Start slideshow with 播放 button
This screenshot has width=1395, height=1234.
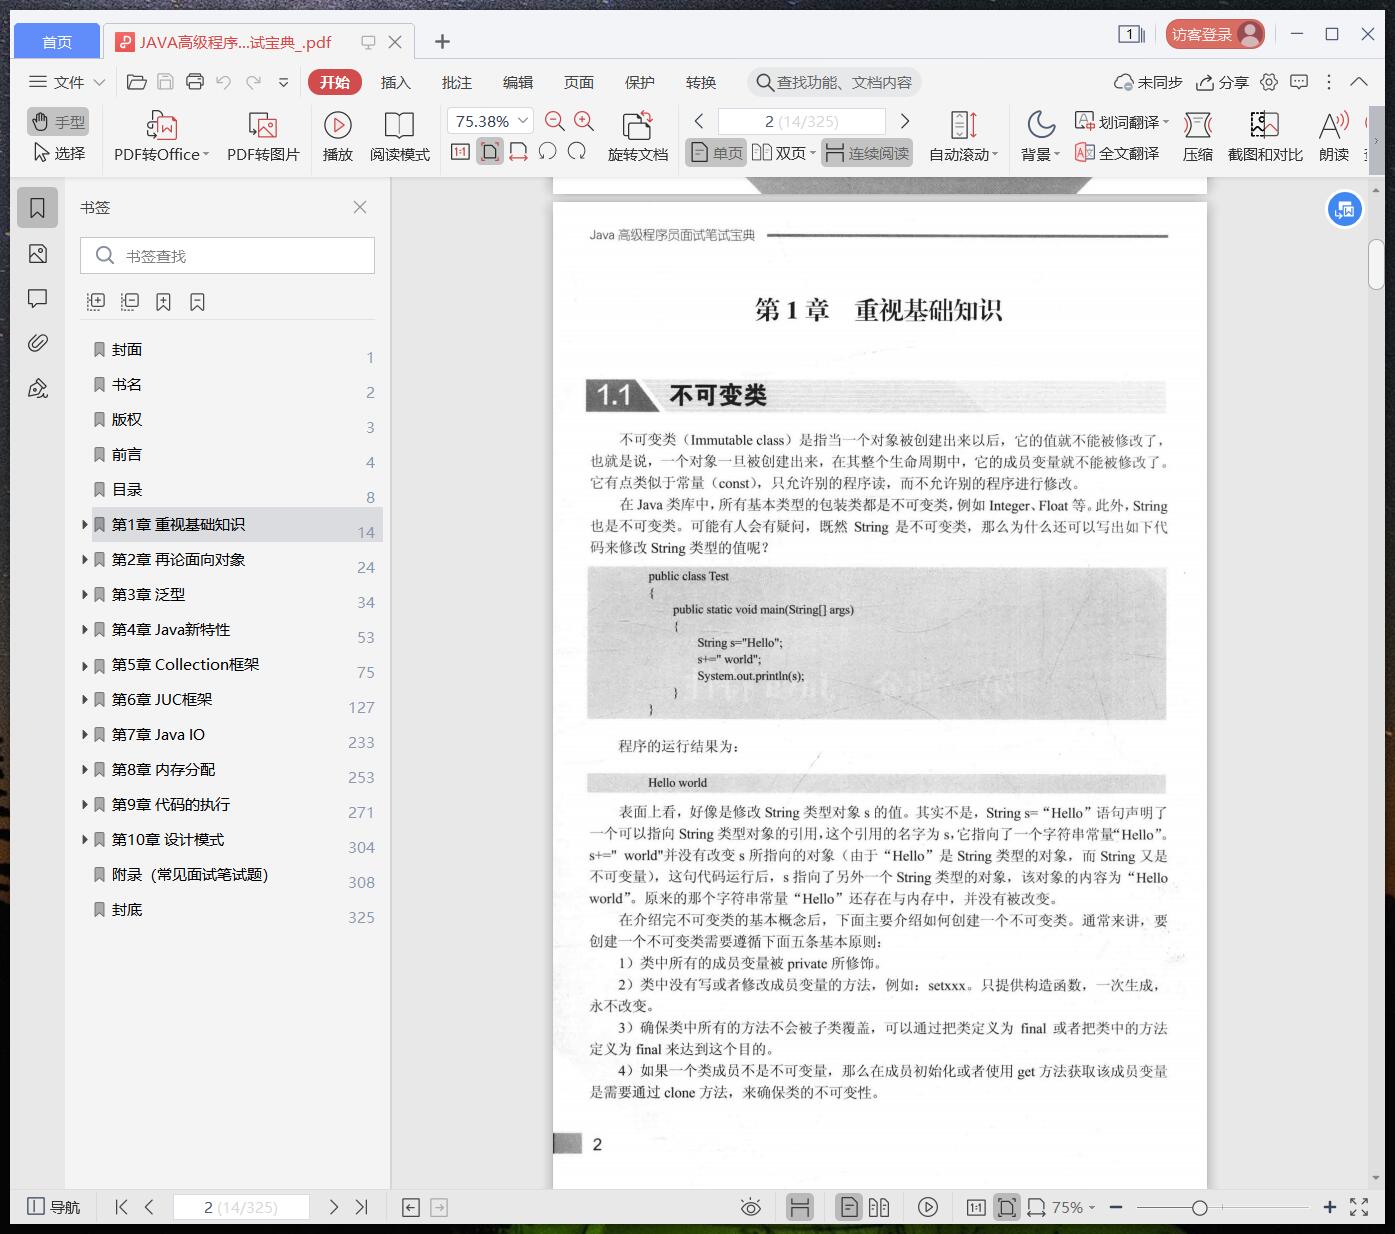click(x=338, y=136)
